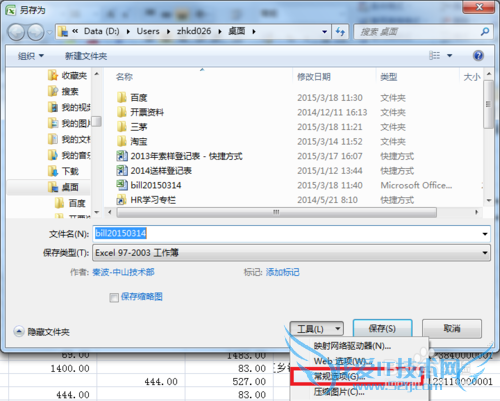Sort by 类型 column header
This screenshot has width=500, height=401.
coord(389,77)
